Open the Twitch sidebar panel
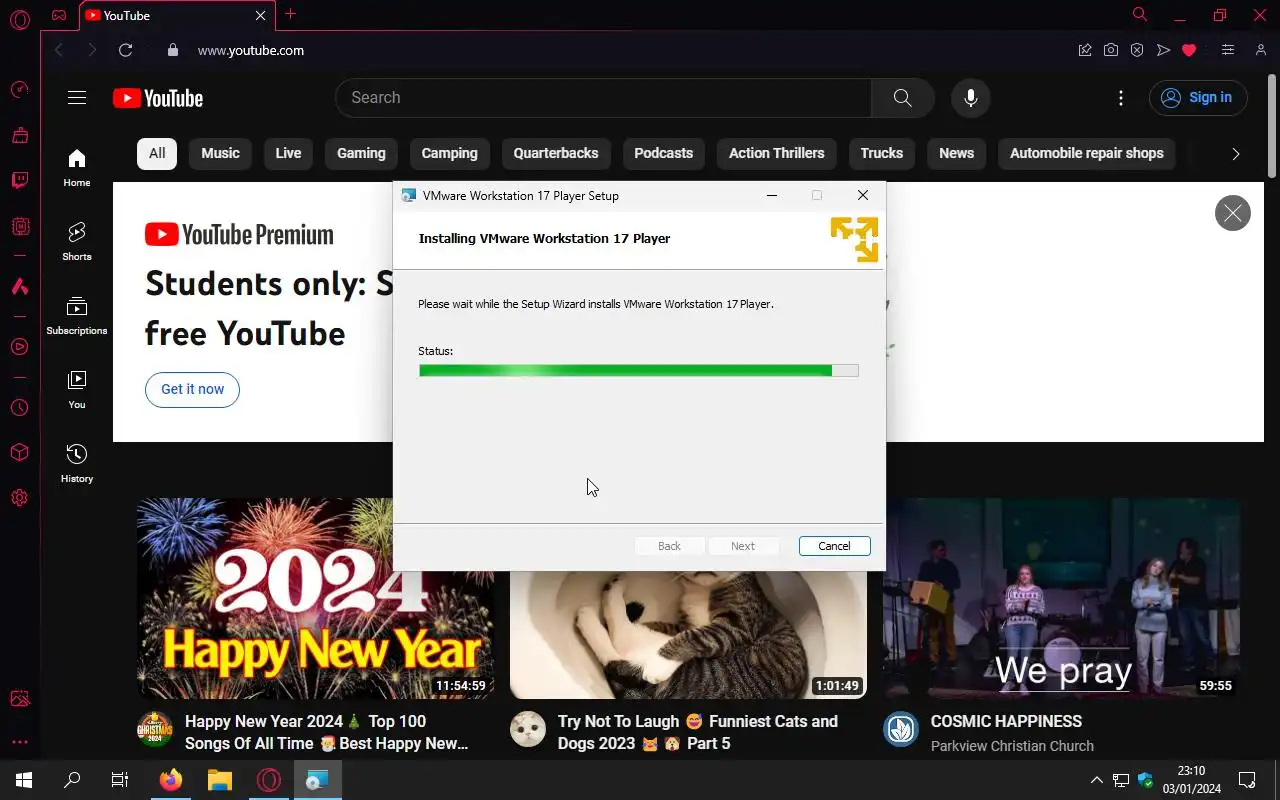This screenshot has width=1280, height=800. tap(19, 181)
